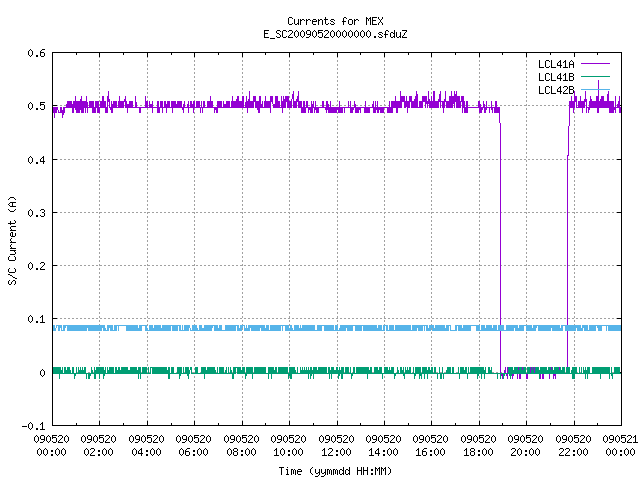The height and width of the screenshot is (480, 640).
Task: Click the LCL41B legend label
Action: coord(556,77)
